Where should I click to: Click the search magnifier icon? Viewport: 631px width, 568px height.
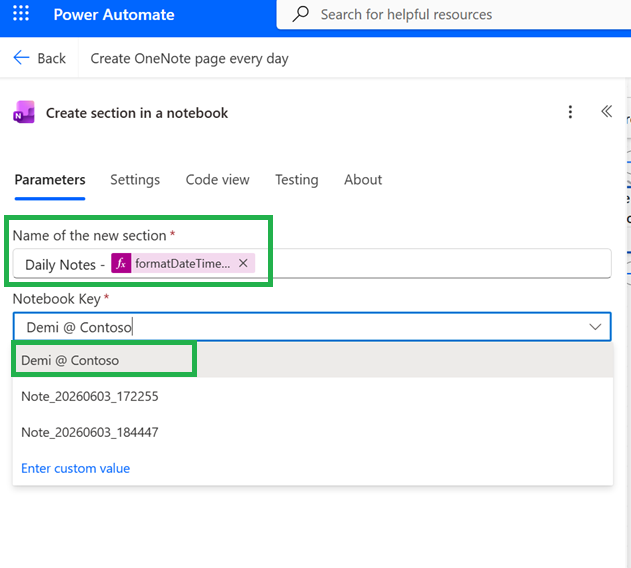point(301,14)
